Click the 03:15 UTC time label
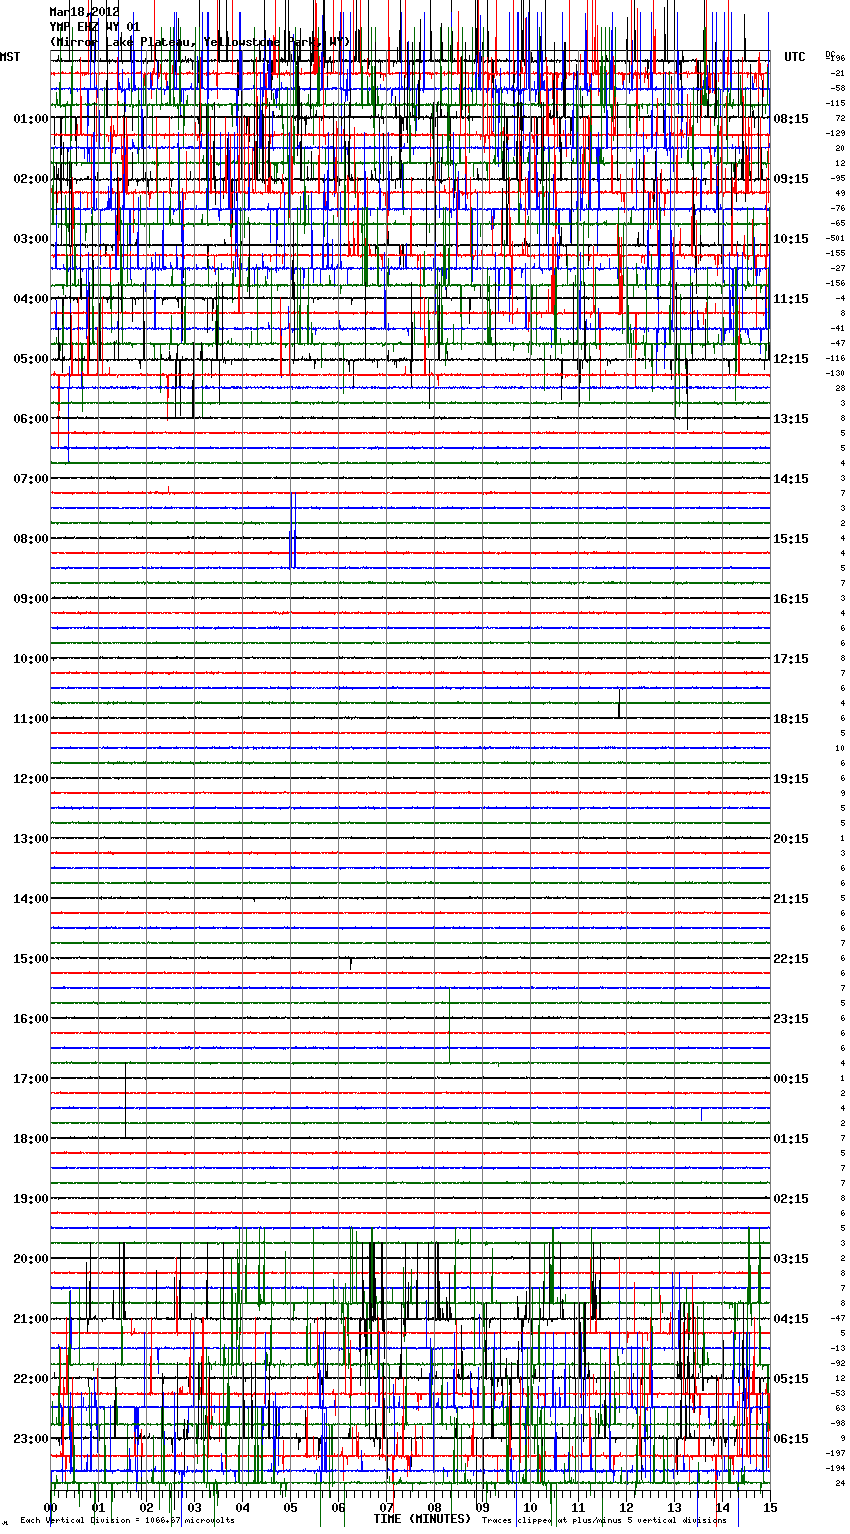The height and width of the screenshot is (1534, 850). pyautogui.click(x=791, y=1259)
